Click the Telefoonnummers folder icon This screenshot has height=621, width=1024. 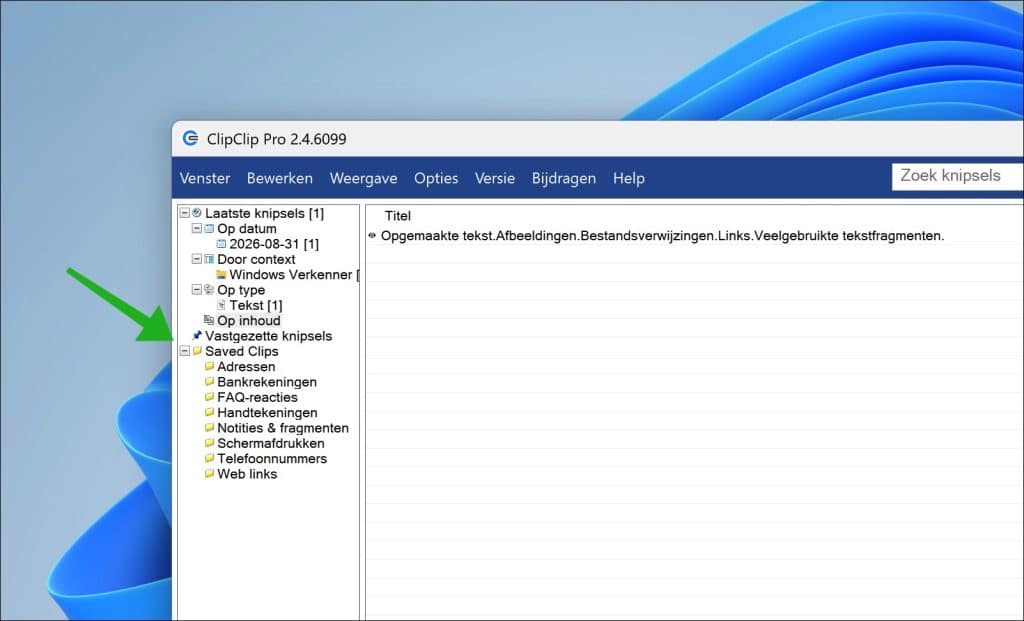click(x=209, y=458)
